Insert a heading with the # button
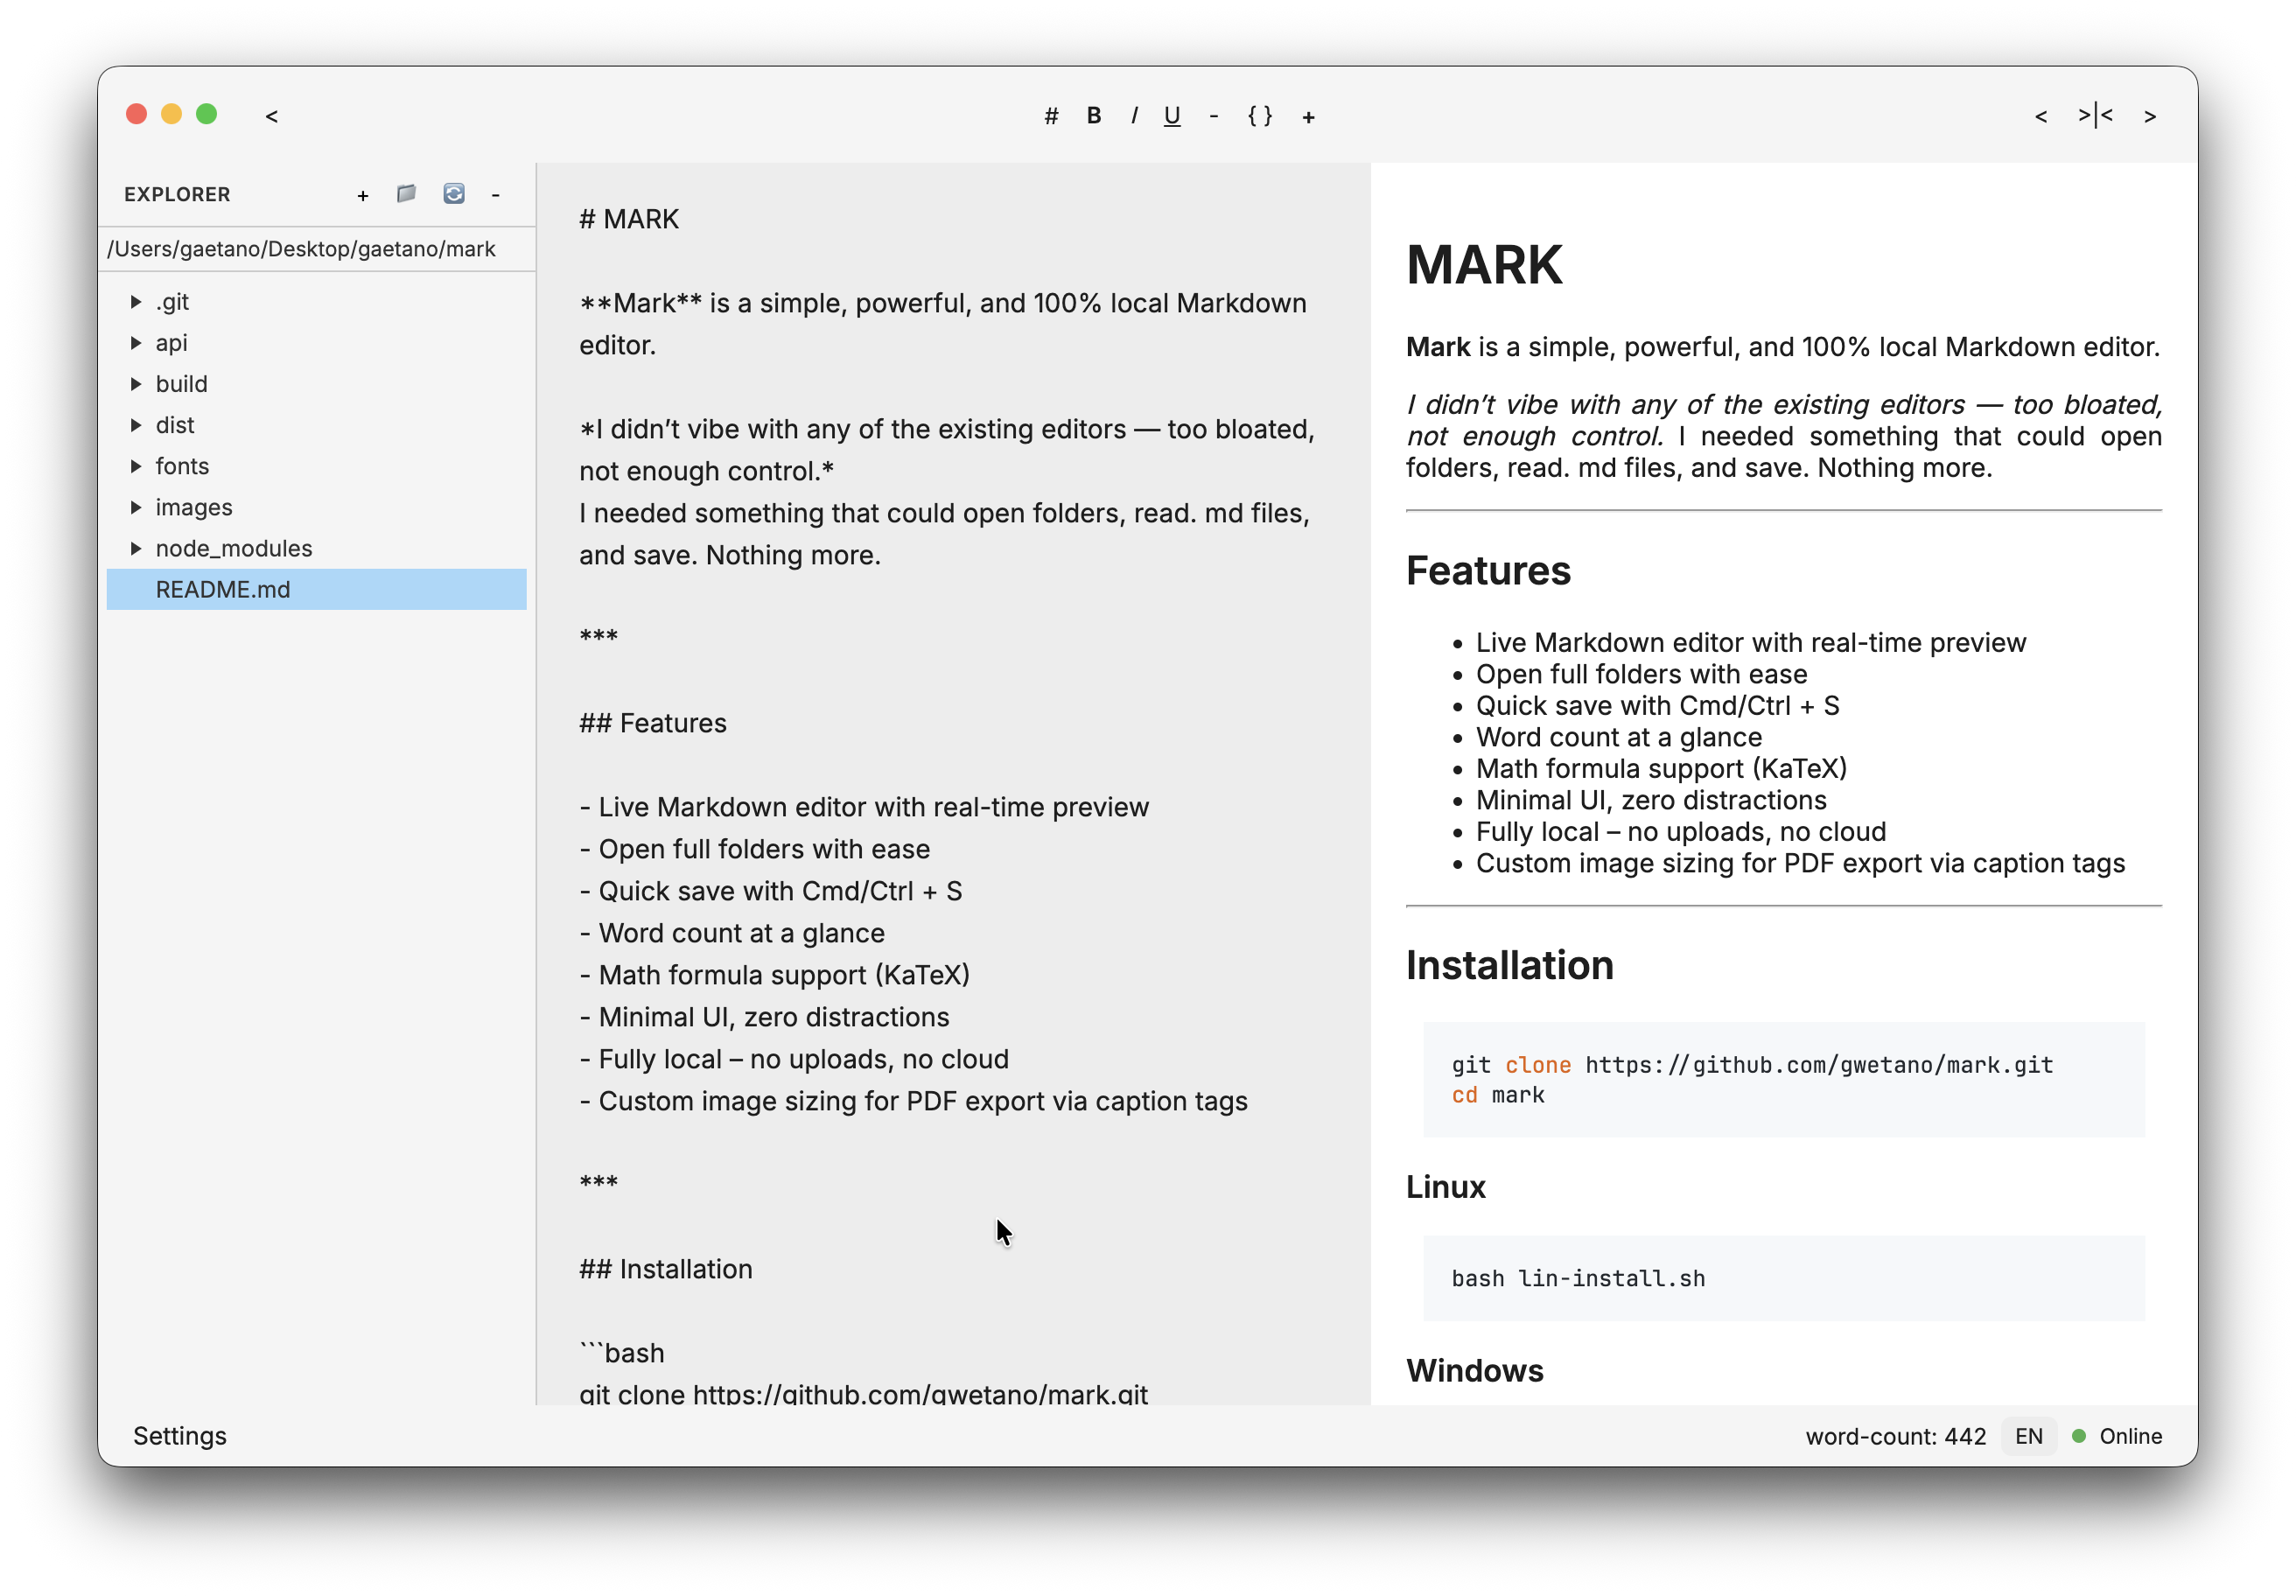 tap(1051, 116)
